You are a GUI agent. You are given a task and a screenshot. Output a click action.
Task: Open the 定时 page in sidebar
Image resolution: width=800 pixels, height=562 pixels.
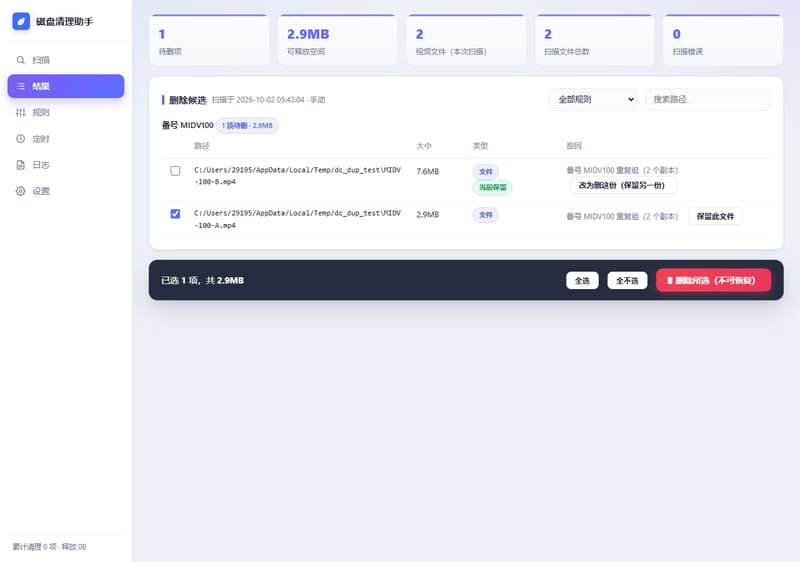tap(66, 139)
